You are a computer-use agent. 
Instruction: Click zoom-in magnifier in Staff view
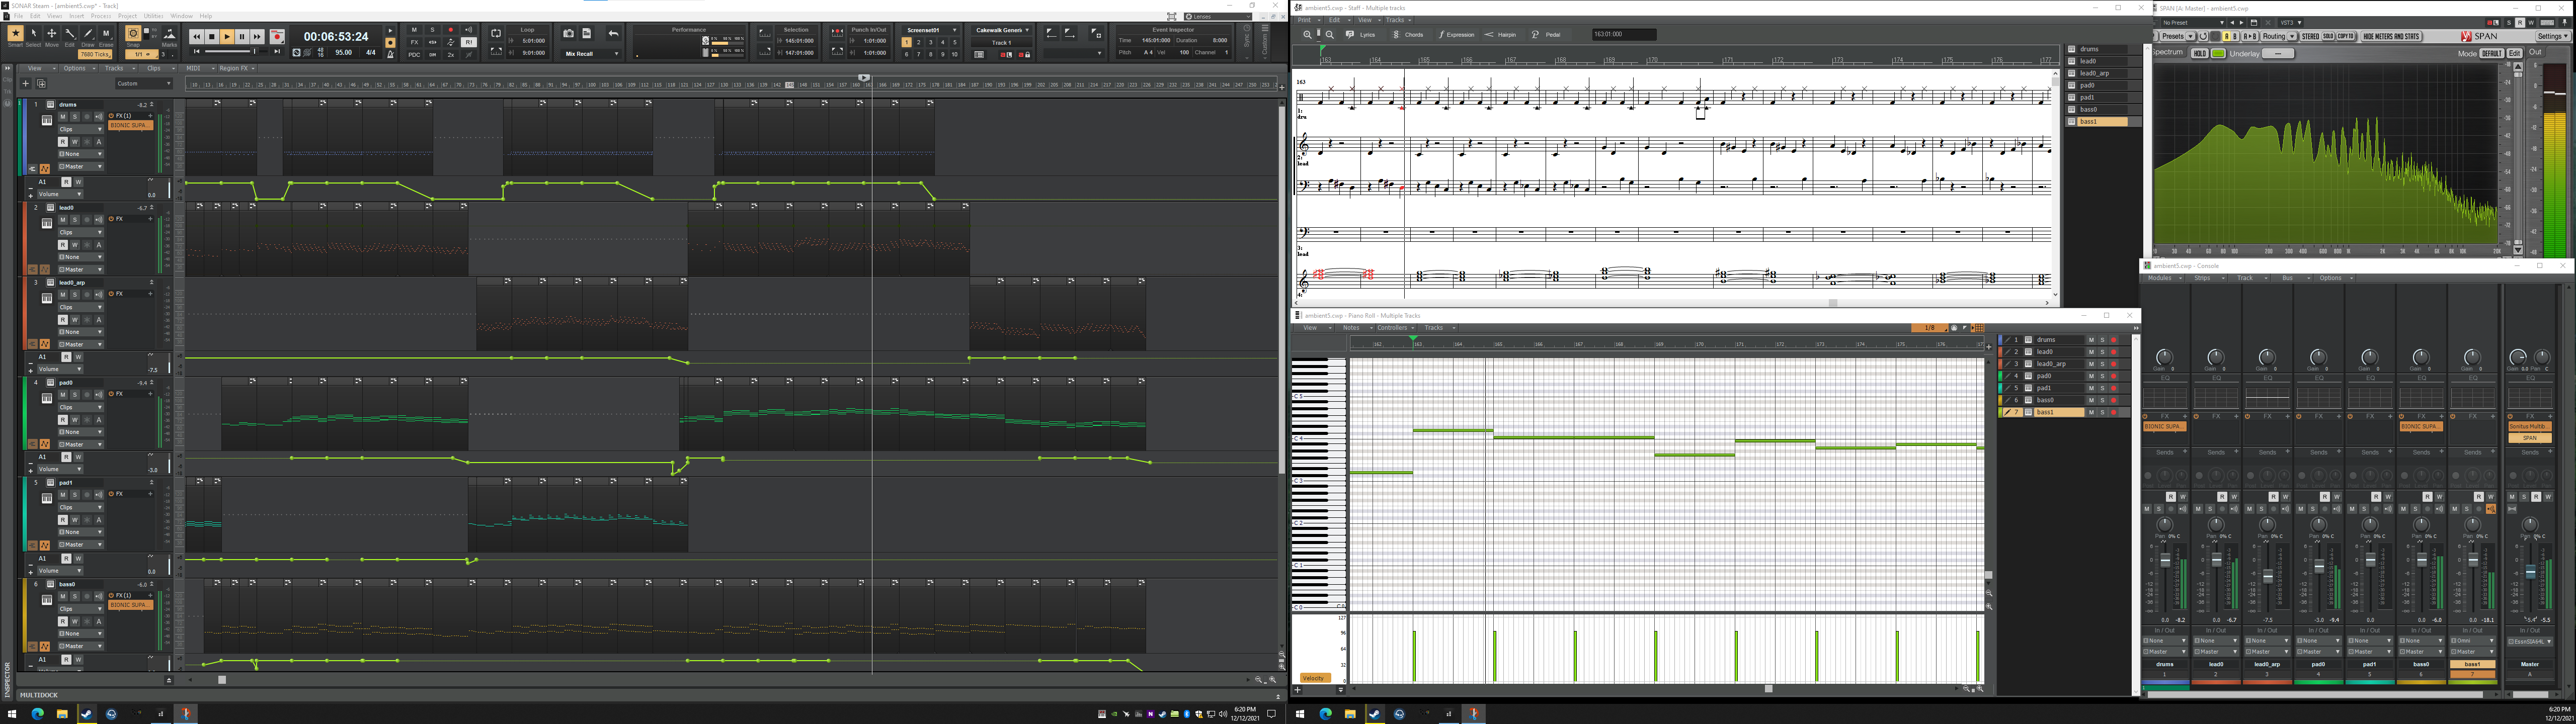pyautogui.click(x=1307, y=35)
